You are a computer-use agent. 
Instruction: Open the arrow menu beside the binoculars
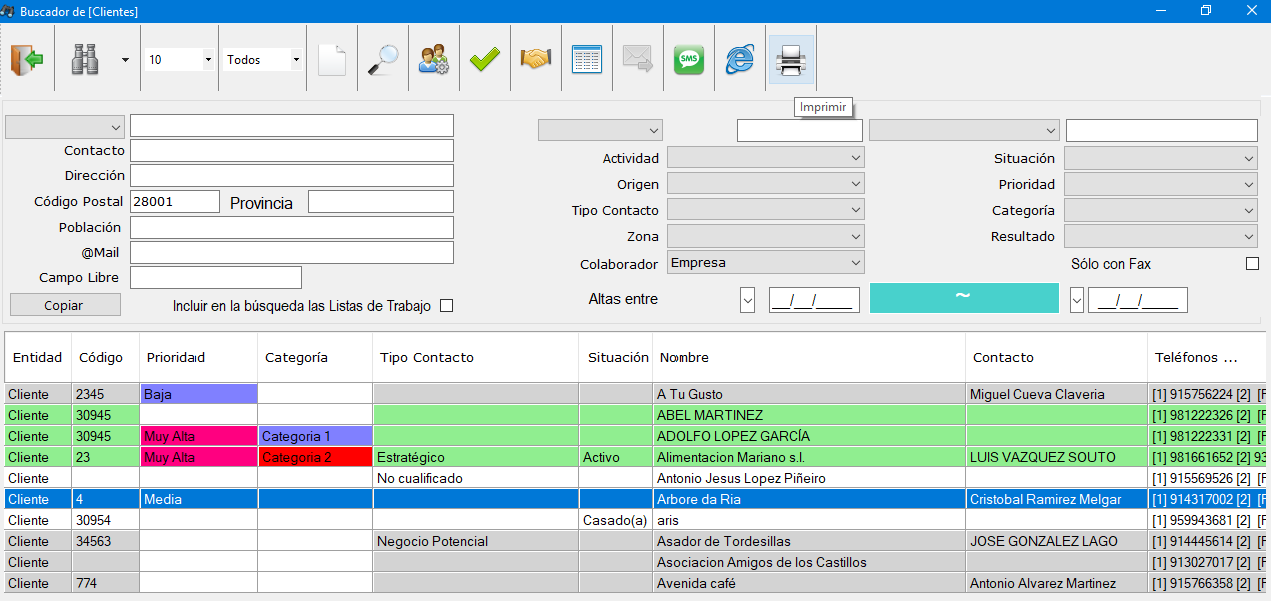[125, 60]
